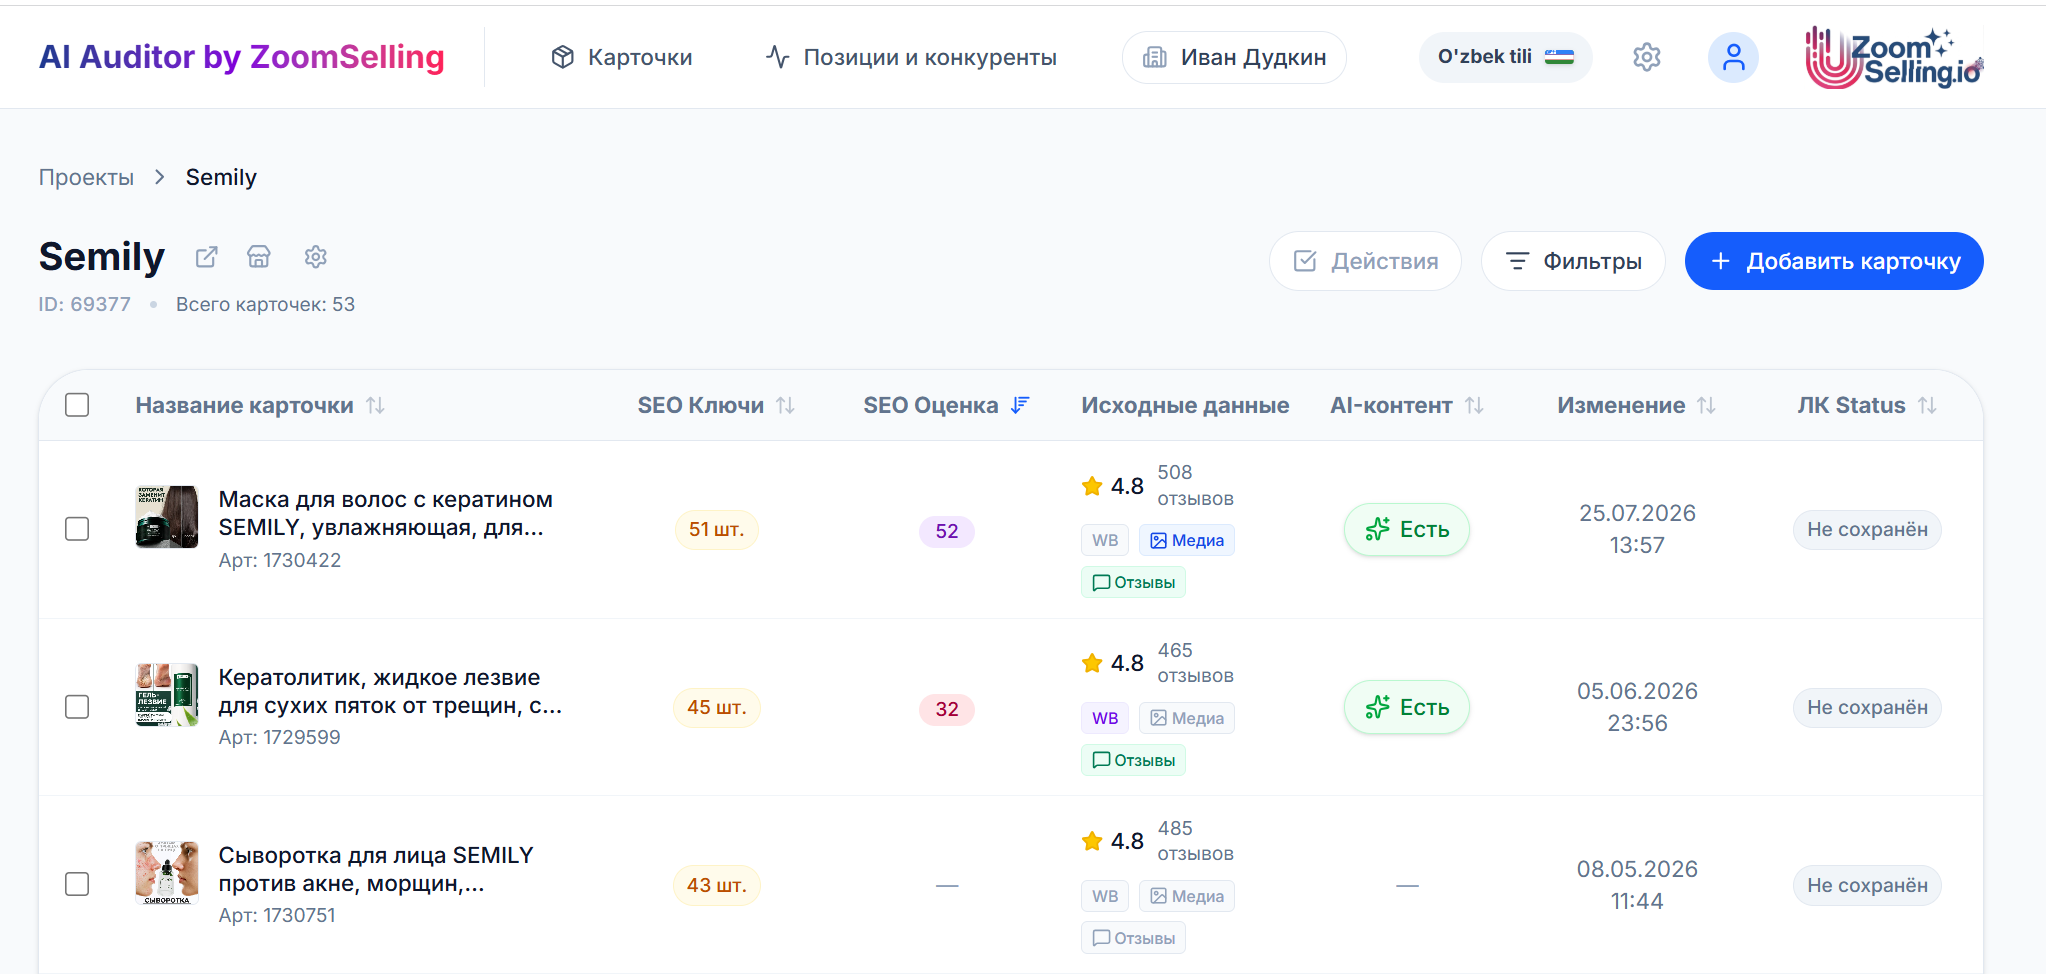Screen dimensions: 2046x974
Task: Click the Отзывы tag in Сыворотка row
Action: [x=1133, y=938]
